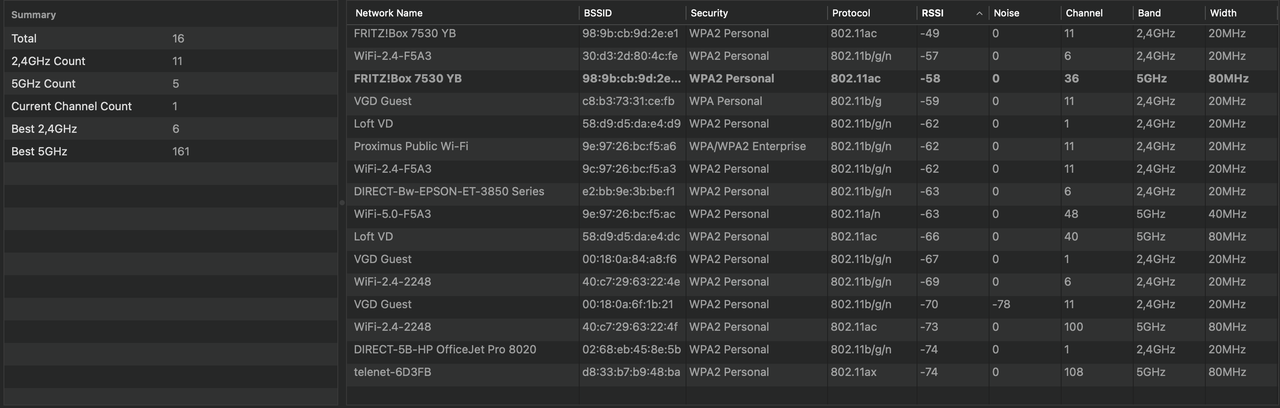Viewport: 1280px width, 408px height.
Task: Click the Channel column header
Action: click(1097, 14)
